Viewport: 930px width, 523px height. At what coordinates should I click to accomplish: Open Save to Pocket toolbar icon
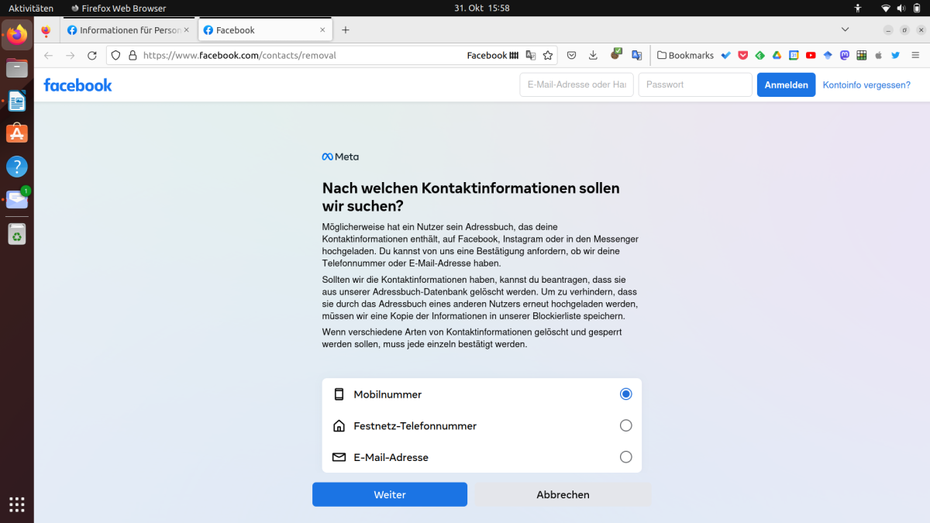coord(571,55)
